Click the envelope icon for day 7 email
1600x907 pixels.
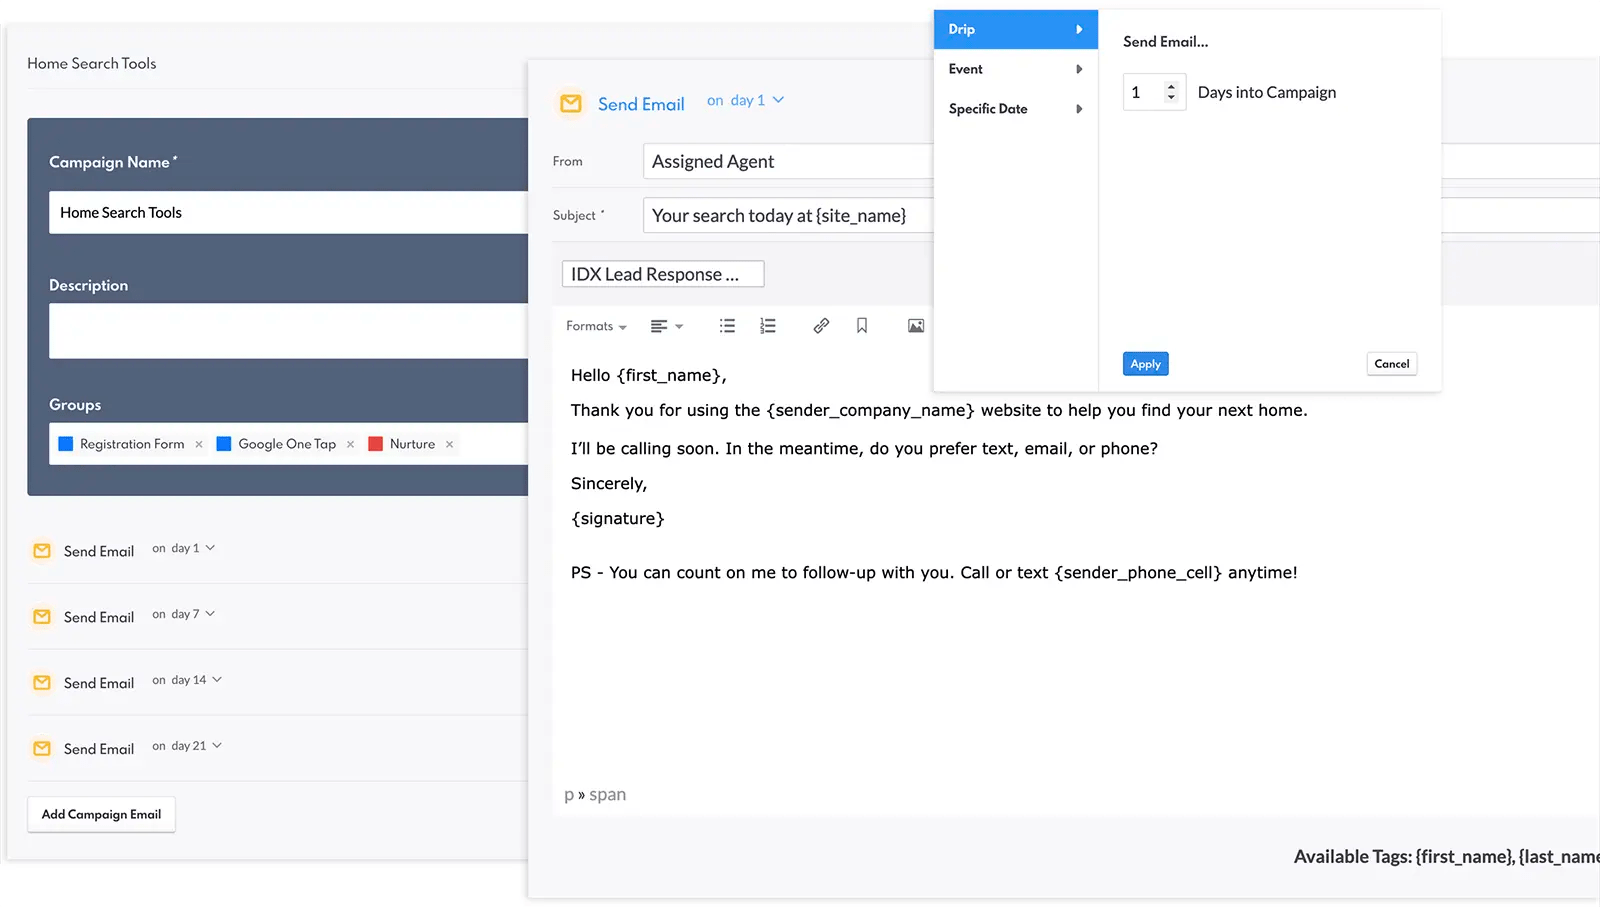click(x=42, y=617)
